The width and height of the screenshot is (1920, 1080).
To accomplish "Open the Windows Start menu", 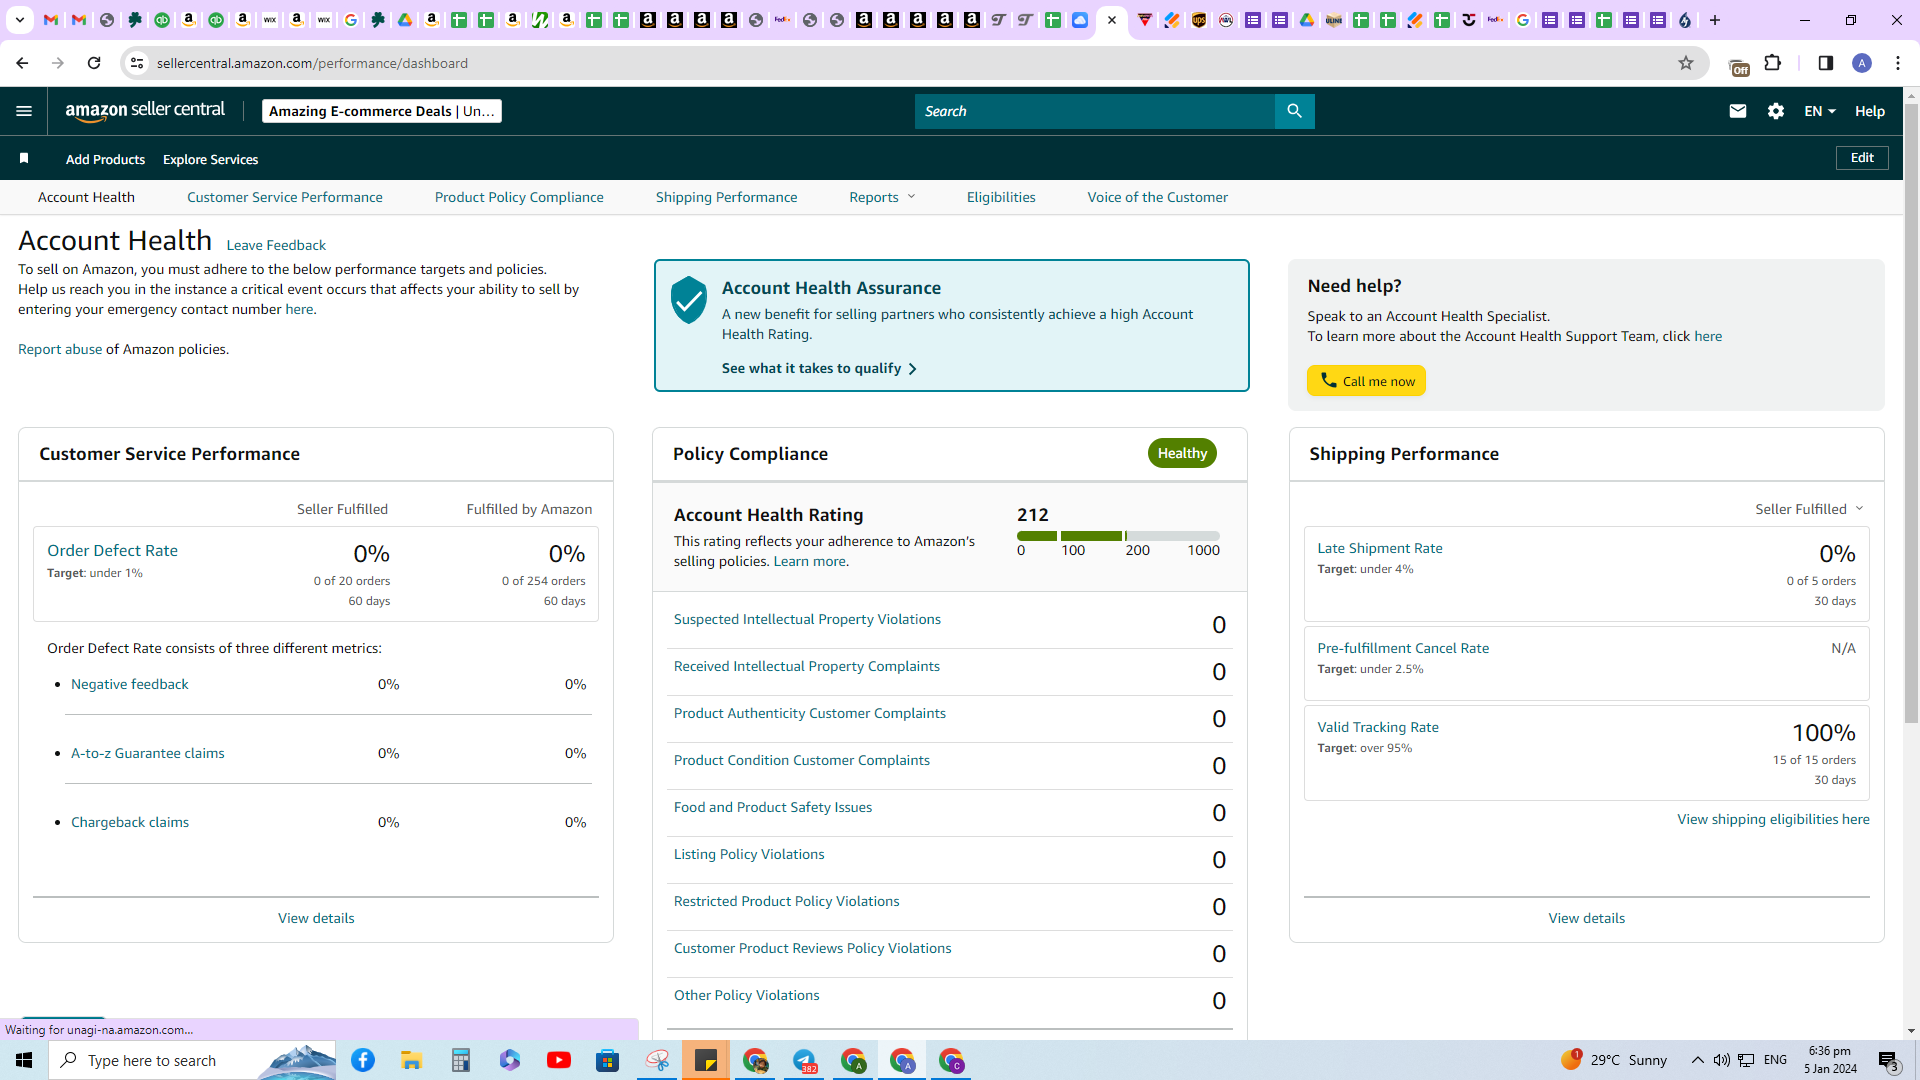I will (24, 1060).
